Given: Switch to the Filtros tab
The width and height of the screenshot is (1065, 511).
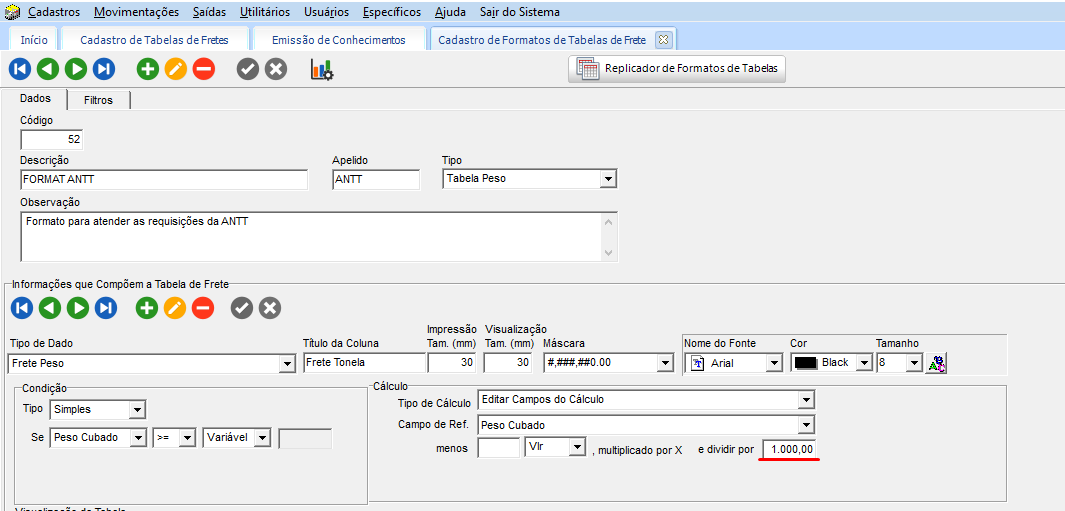Looking at the screenshot, I should 98,100.
